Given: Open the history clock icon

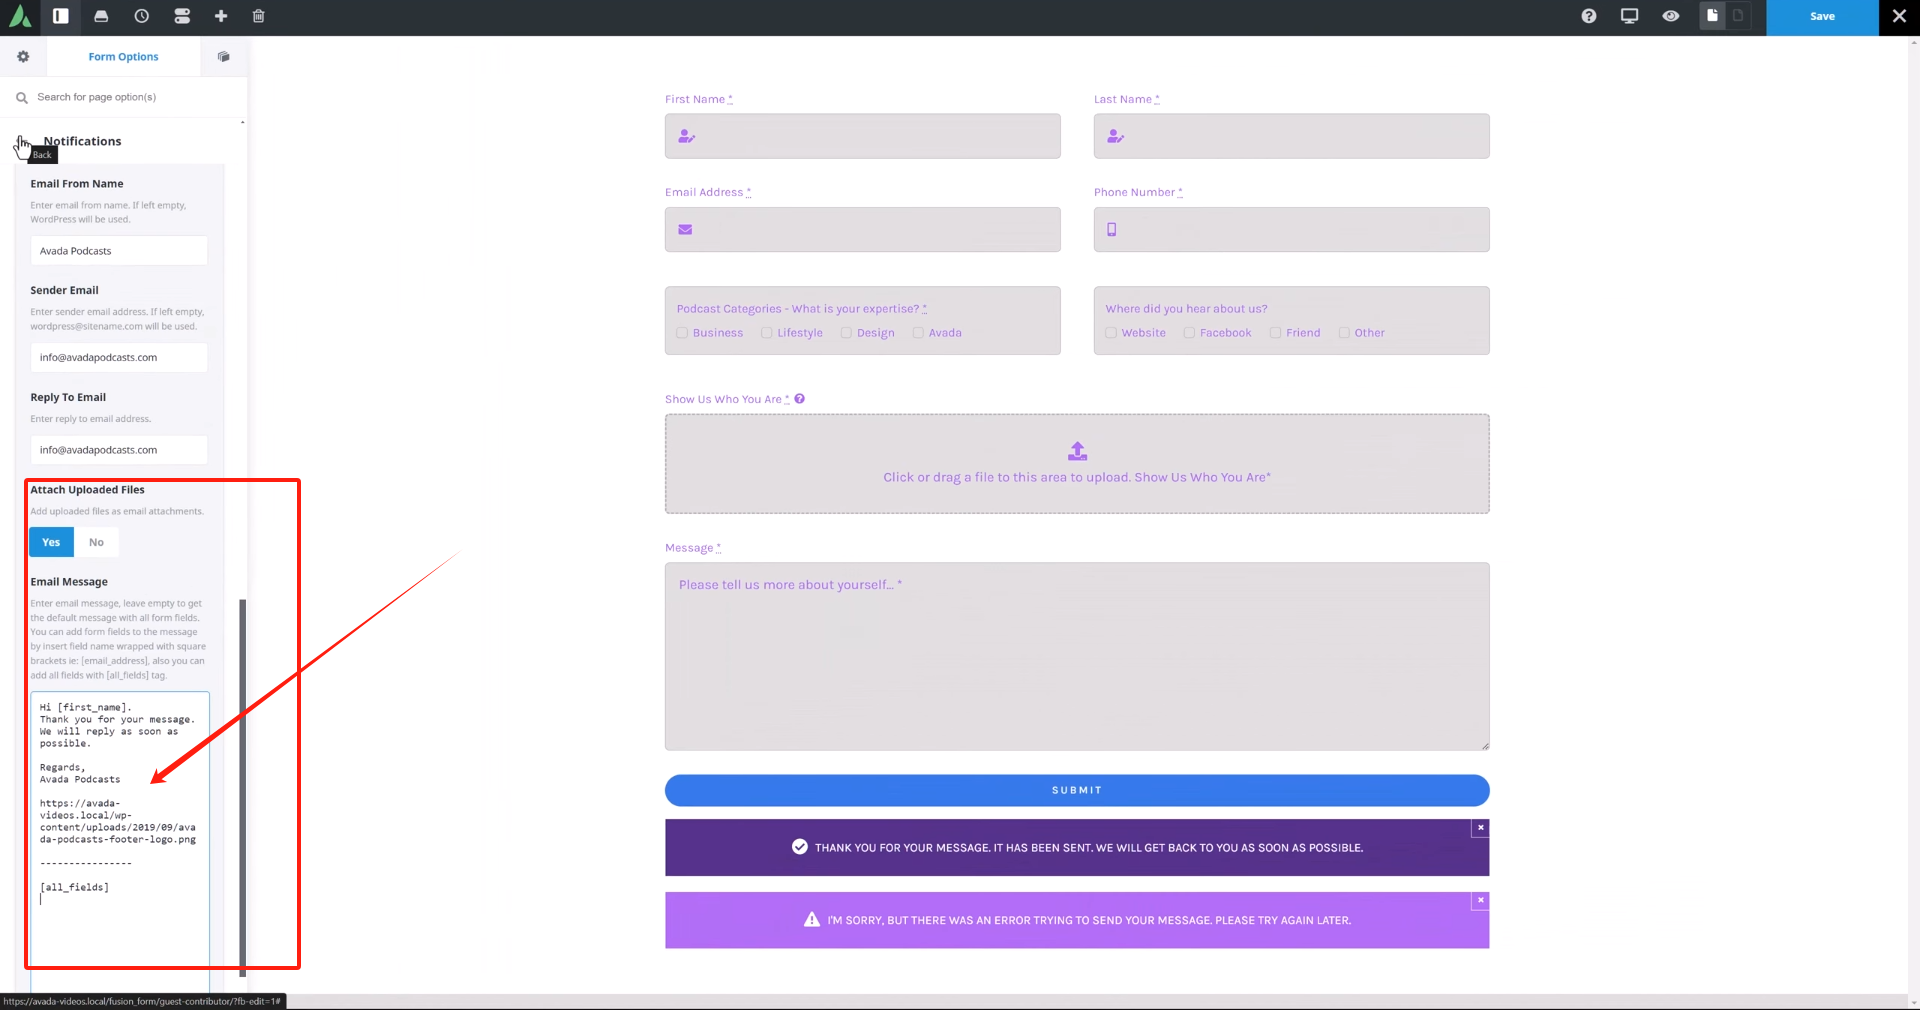Looking at the screenshot, I should [x=142, y=16].
